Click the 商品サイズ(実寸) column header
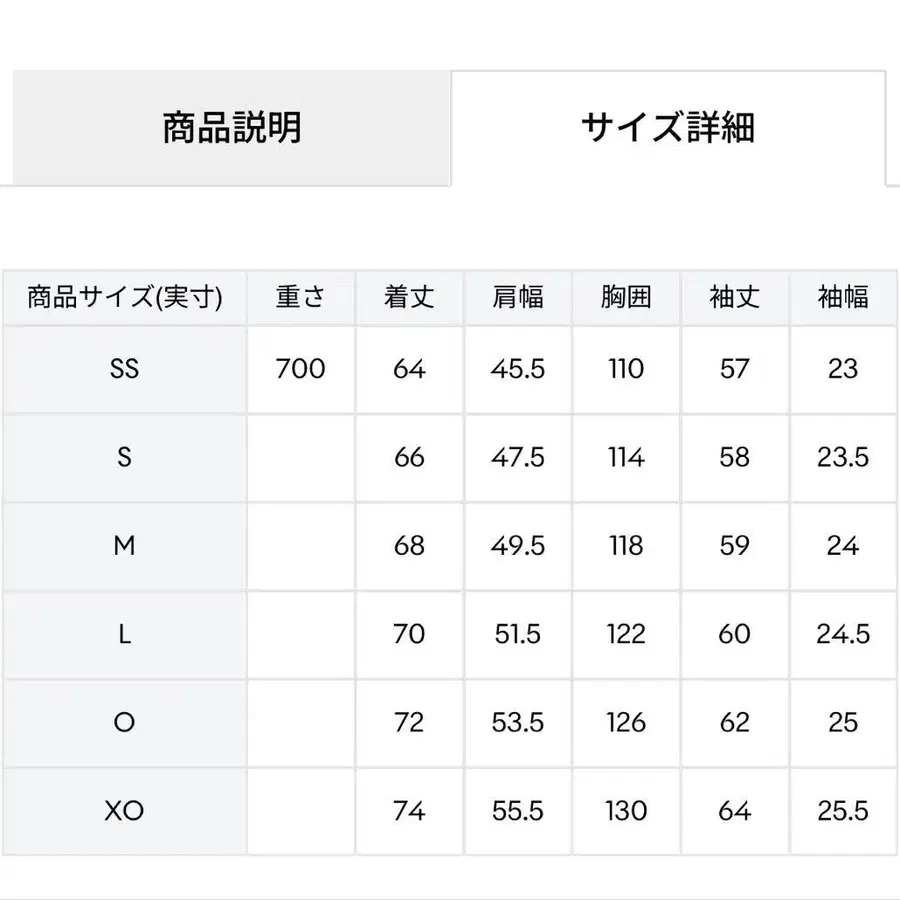The image size is (900, 900). coord(124,297)
